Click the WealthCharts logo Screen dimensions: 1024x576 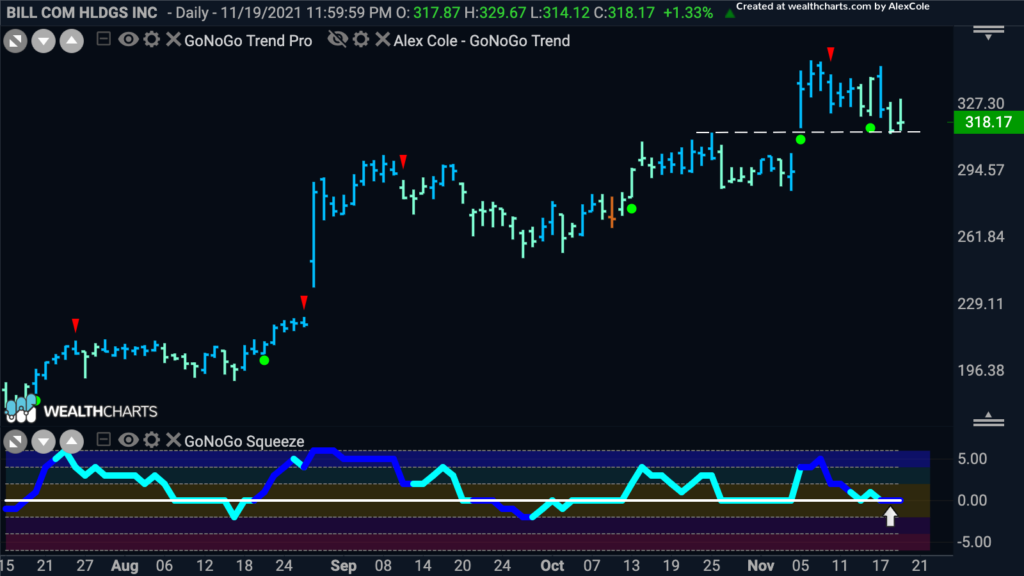point(82,409)
